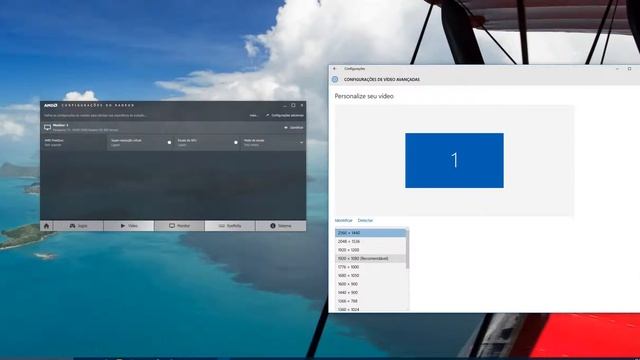Choose the 1680 × 1050 resolution
This screenshot has height=360, width=640.
tap(371, 276)
